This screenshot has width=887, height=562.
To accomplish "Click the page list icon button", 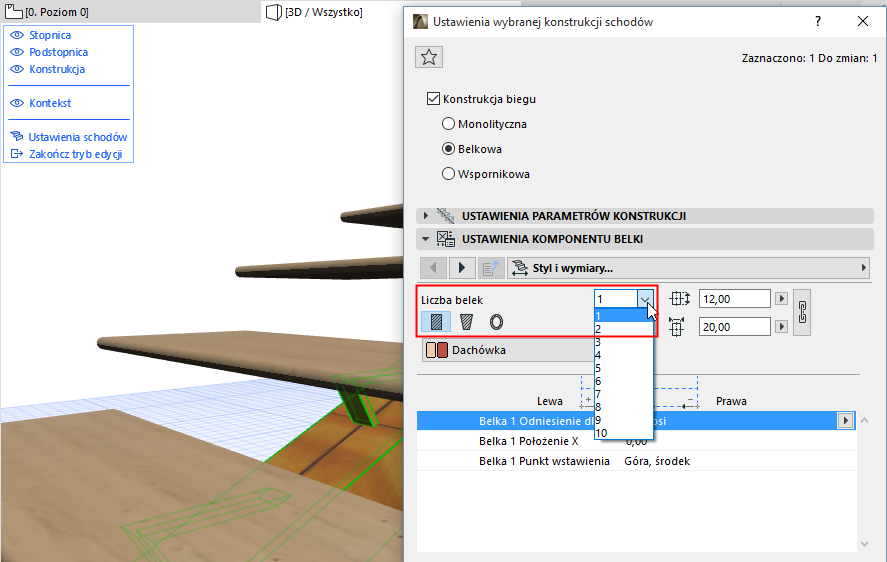I will pyautogui.click(x=491, y=268).
